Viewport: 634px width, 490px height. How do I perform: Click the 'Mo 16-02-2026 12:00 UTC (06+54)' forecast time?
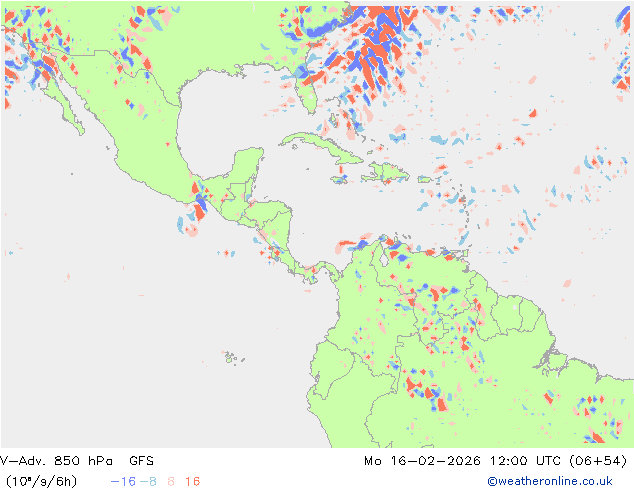click(496, 461)
